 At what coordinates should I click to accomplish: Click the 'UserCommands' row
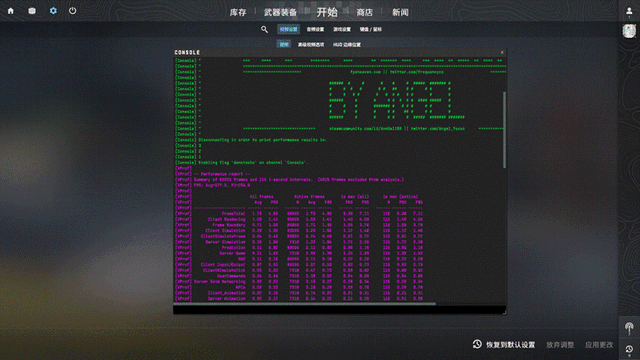coord(299,276)
